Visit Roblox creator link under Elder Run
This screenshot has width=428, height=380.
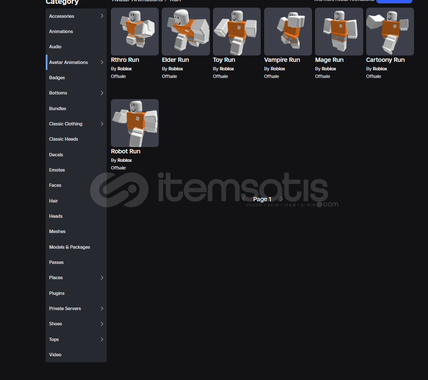175,69
